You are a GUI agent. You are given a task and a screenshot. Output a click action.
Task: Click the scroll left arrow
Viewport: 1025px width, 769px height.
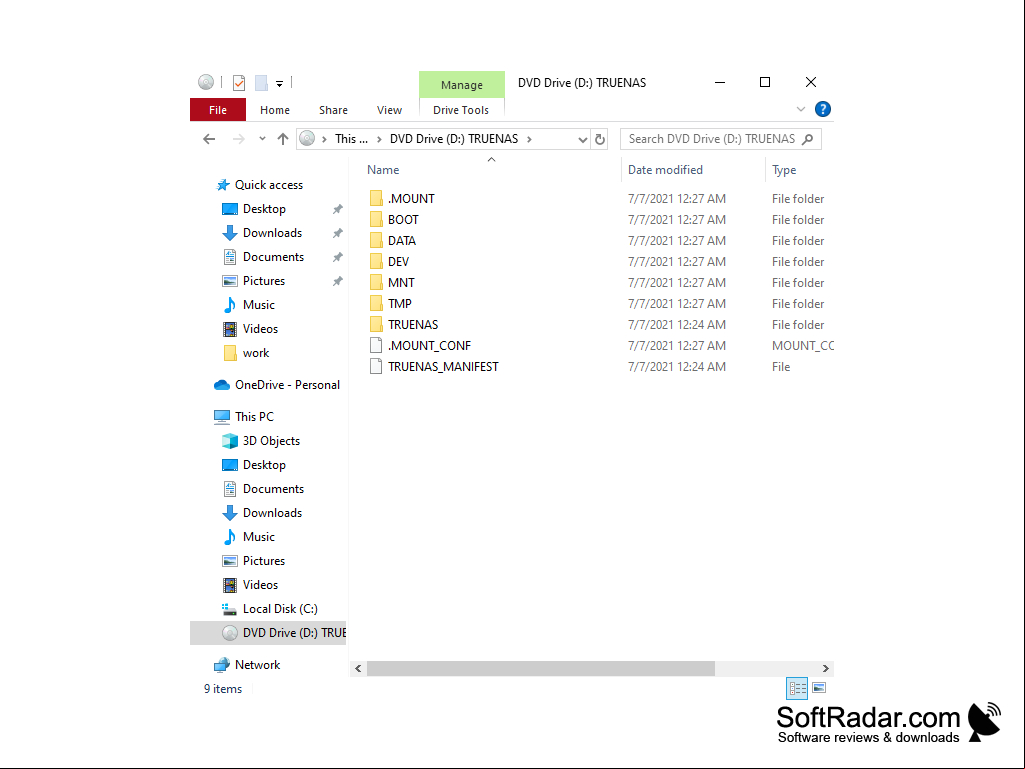[358, 668]
